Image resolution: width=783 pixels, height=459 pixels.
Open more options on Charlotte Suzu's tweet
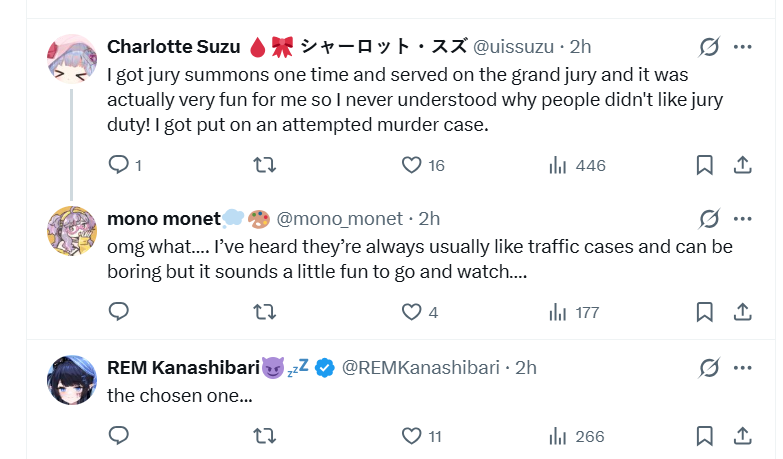point(743,47)
